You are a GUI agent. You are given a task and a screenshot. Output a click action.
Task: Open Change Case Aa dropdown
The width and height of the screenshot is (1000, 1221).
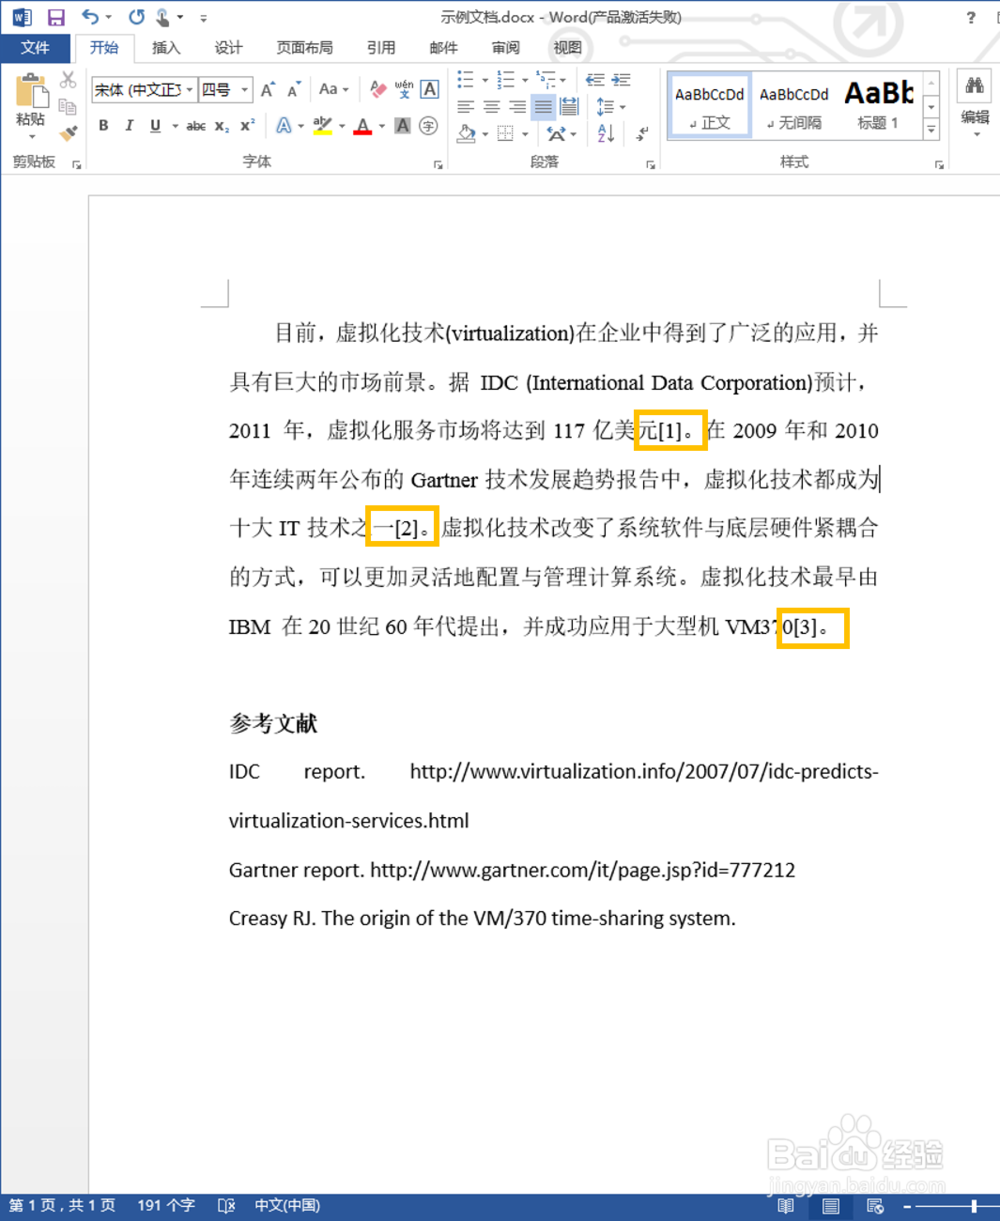(333, 90)
